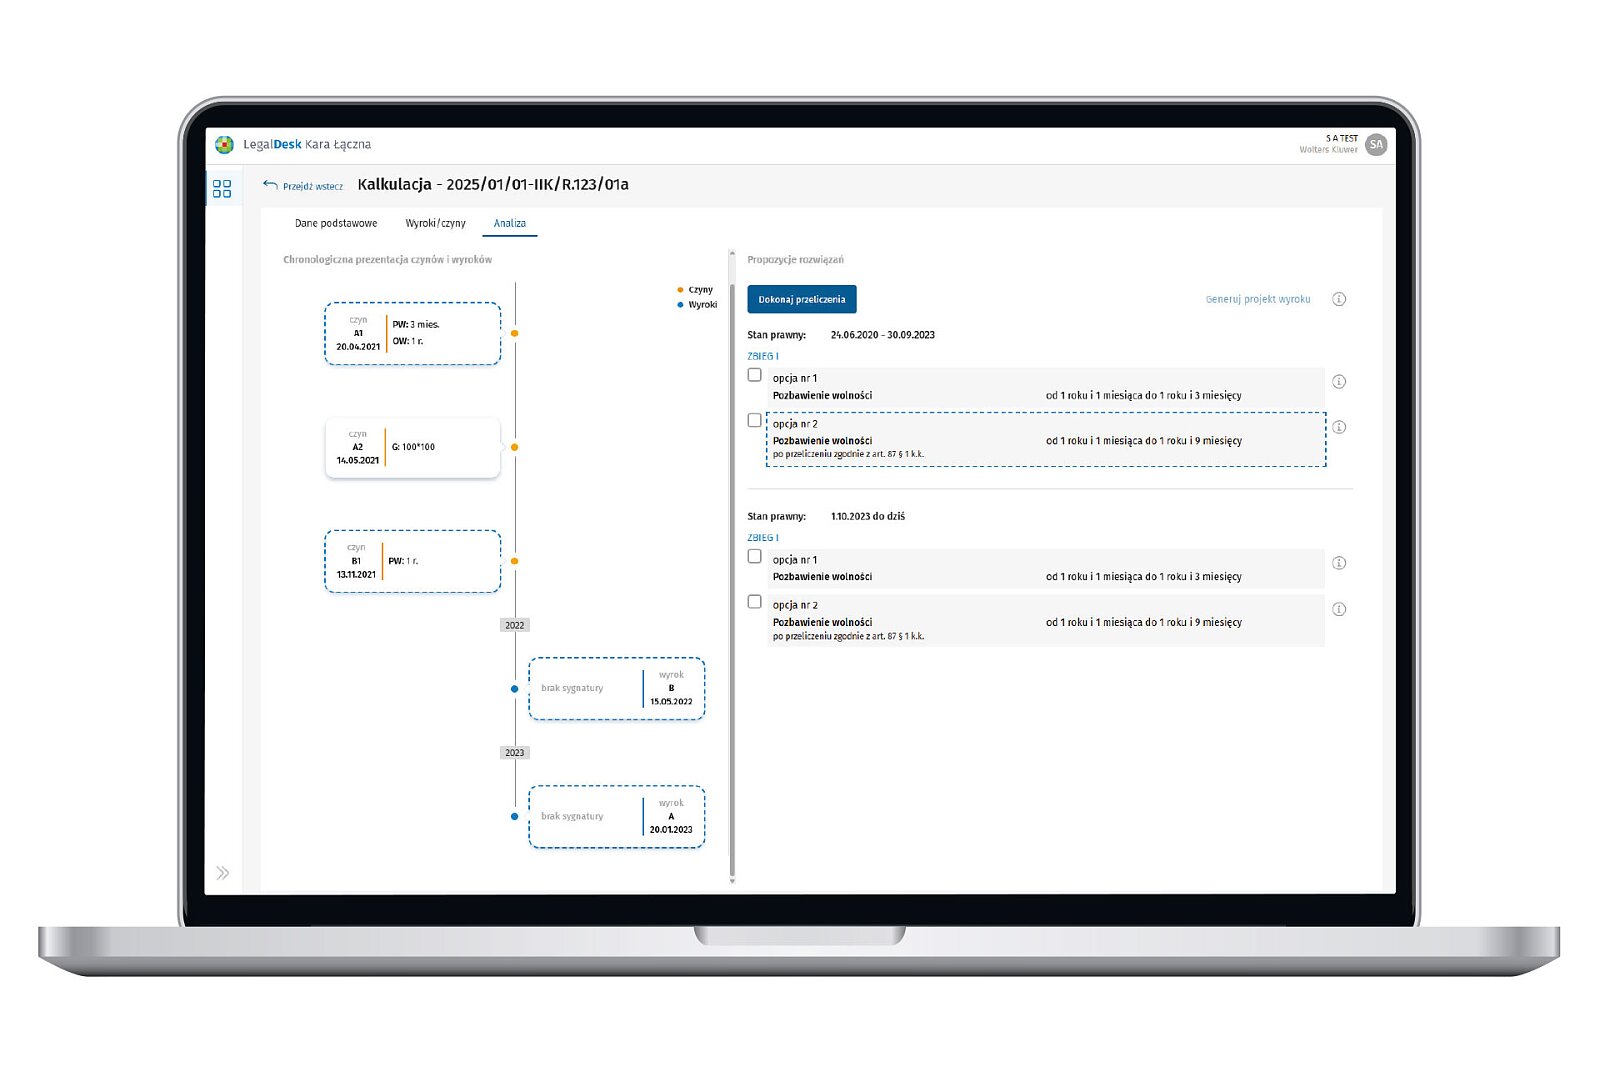Collapse the first ZBIEG I section

[x=763, y=356]
